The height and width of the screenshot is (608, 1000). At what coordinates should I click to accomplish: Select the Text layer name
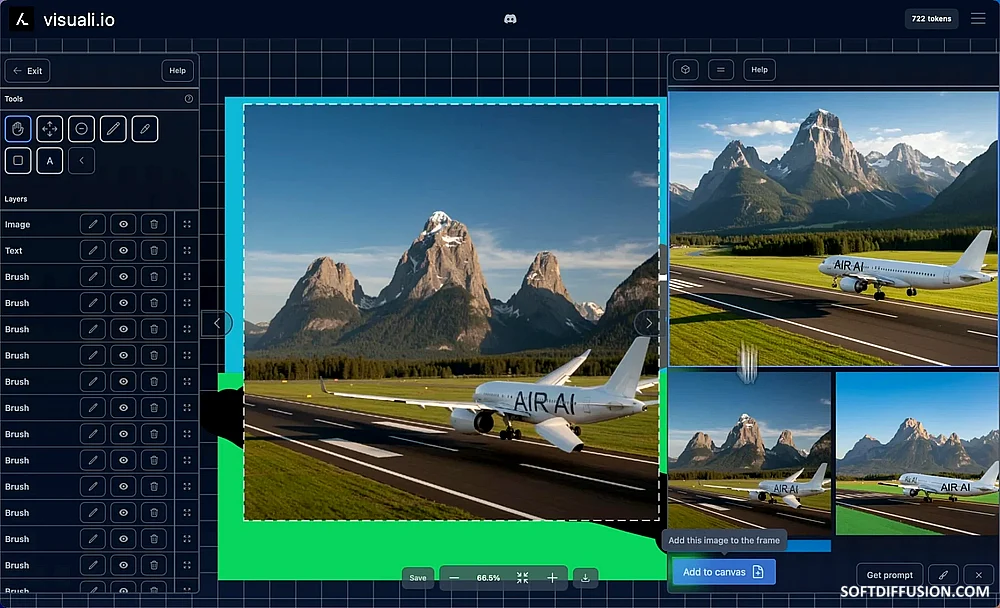click(13, 251)
